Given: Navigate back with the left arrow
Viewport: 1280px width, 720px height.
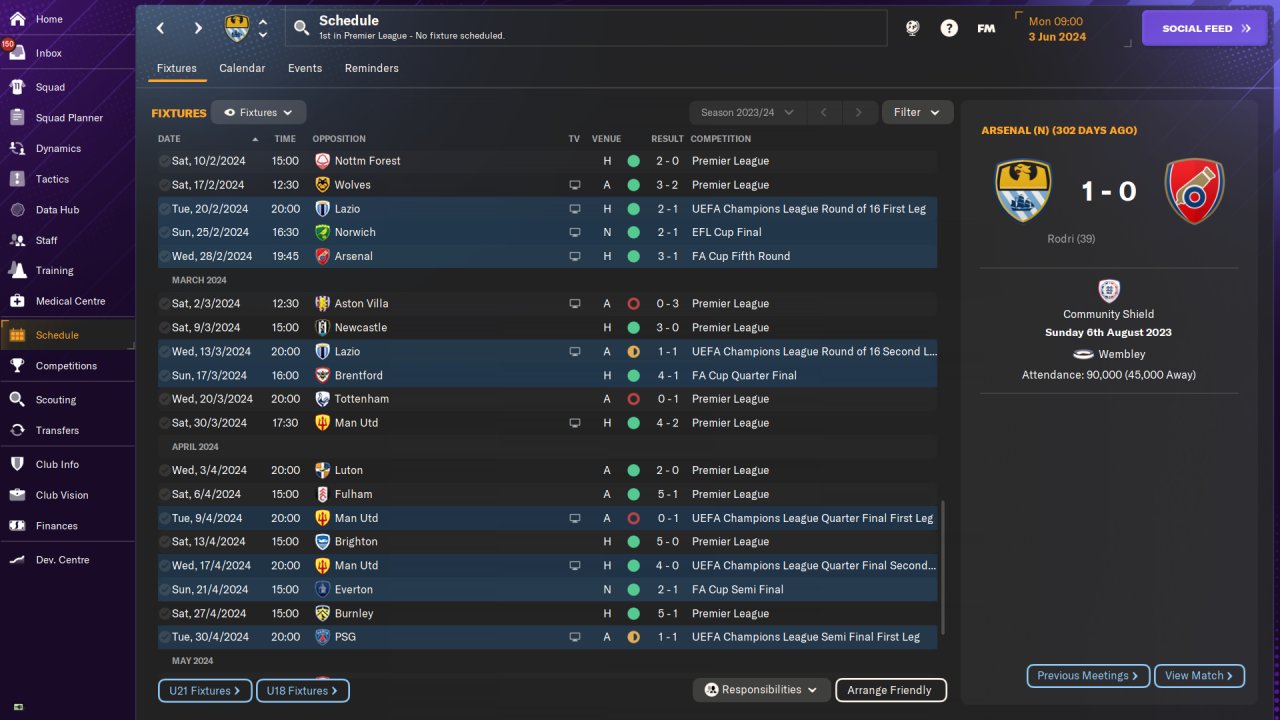Looking at the screenshot, I should click(x=160, y=28).
